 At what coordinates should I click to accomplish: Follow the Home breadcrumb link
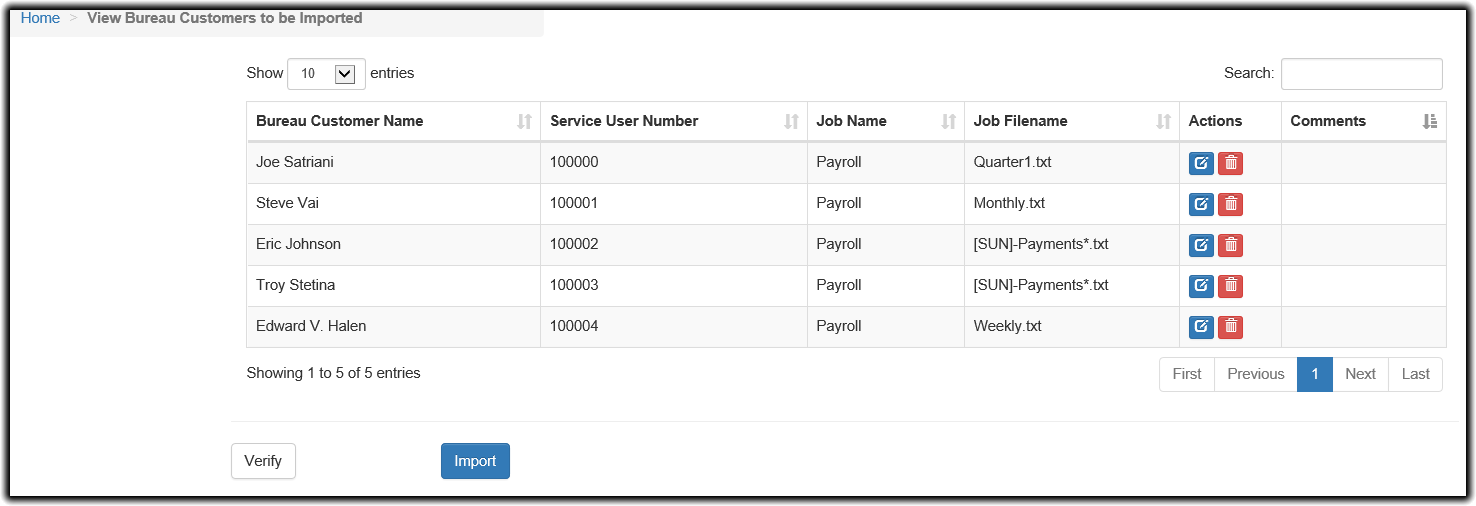pyautogui.click(x=40, y=18)
